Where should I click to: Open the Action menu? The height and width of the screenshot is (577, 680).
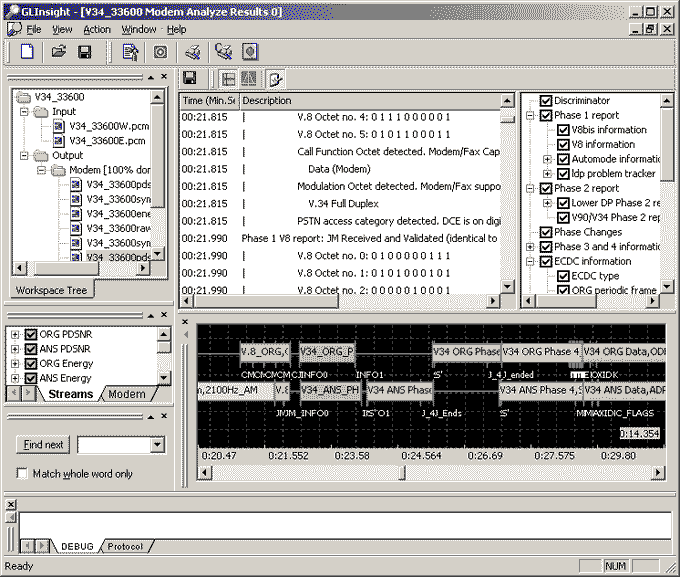[97, 30]
